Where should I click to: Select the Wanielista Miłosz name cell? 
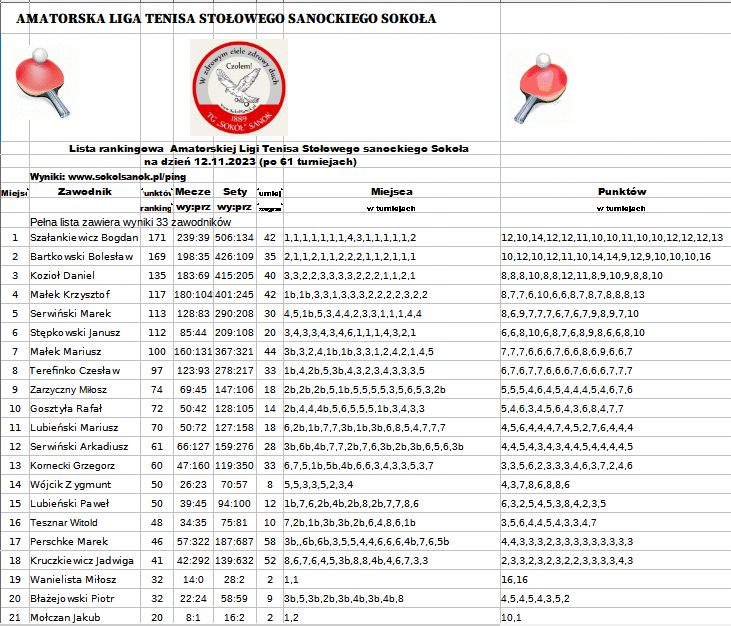coord(84,580)
